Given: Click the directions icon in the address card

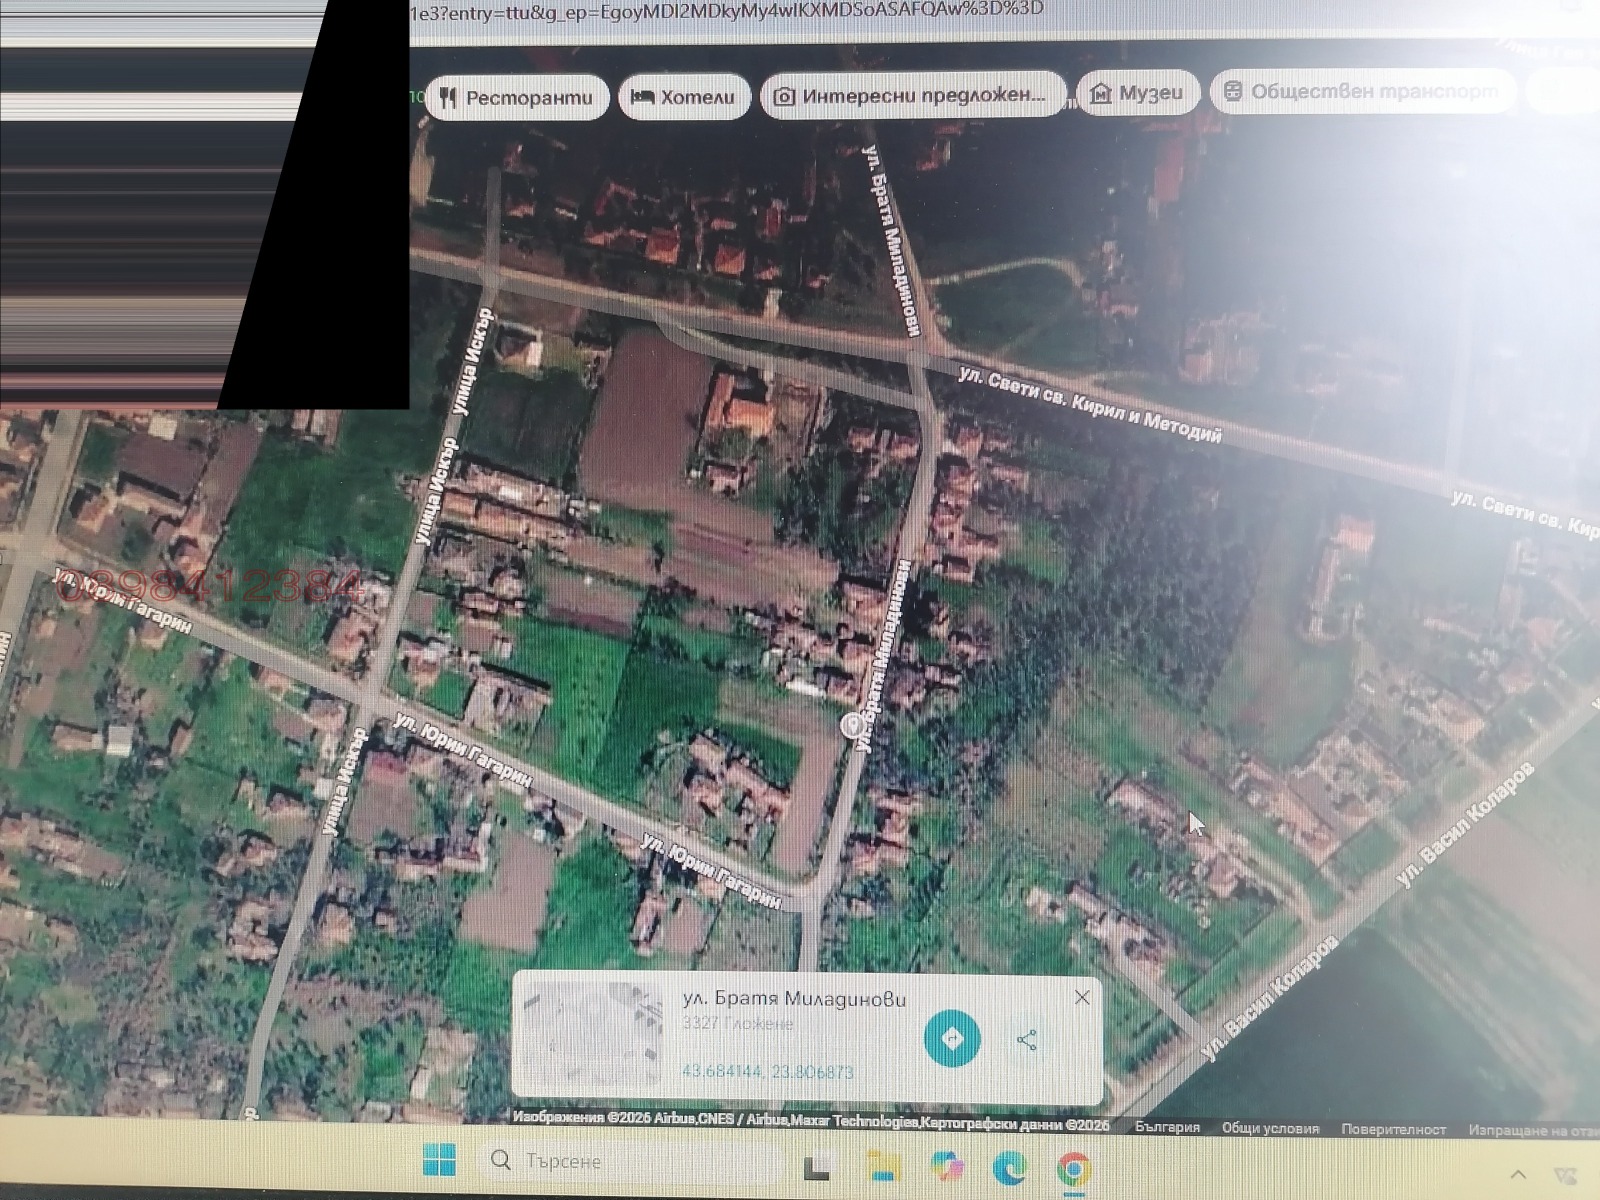Looking at the screenshot, I should [x=952, y=1038].
